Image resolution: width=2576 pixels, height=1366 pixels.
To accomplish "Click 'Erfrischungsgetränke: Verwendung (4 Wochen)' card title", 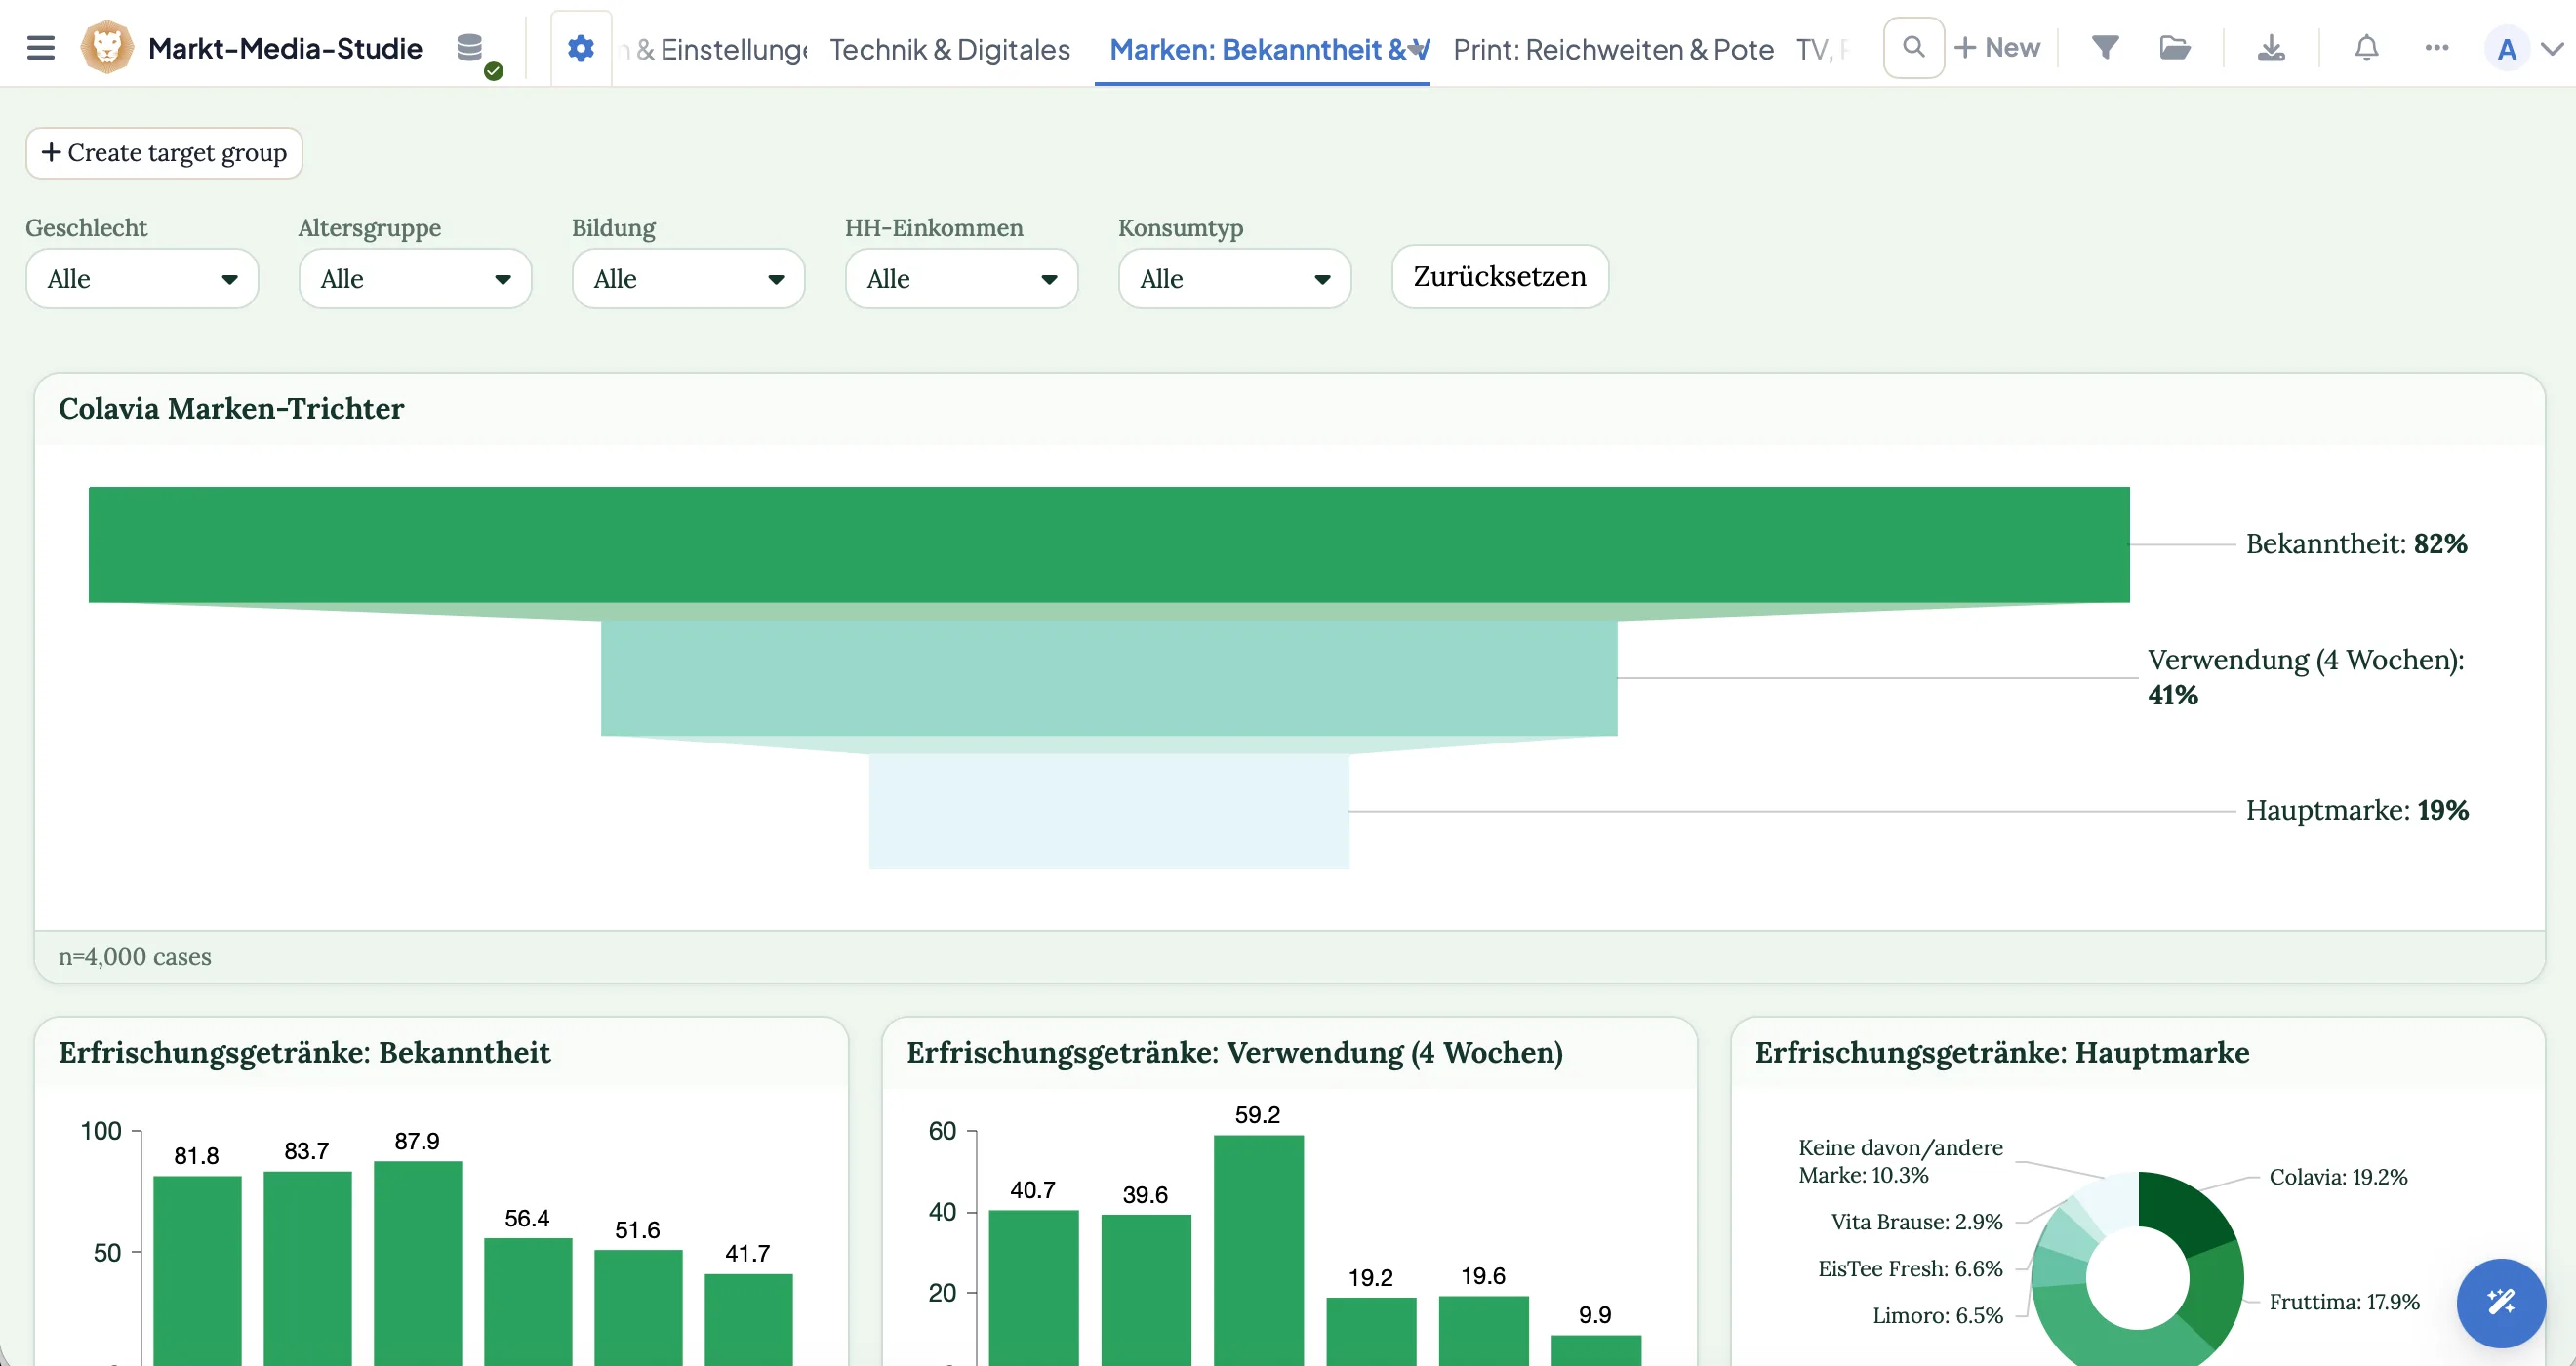I will click(x=1234, y=1053).
